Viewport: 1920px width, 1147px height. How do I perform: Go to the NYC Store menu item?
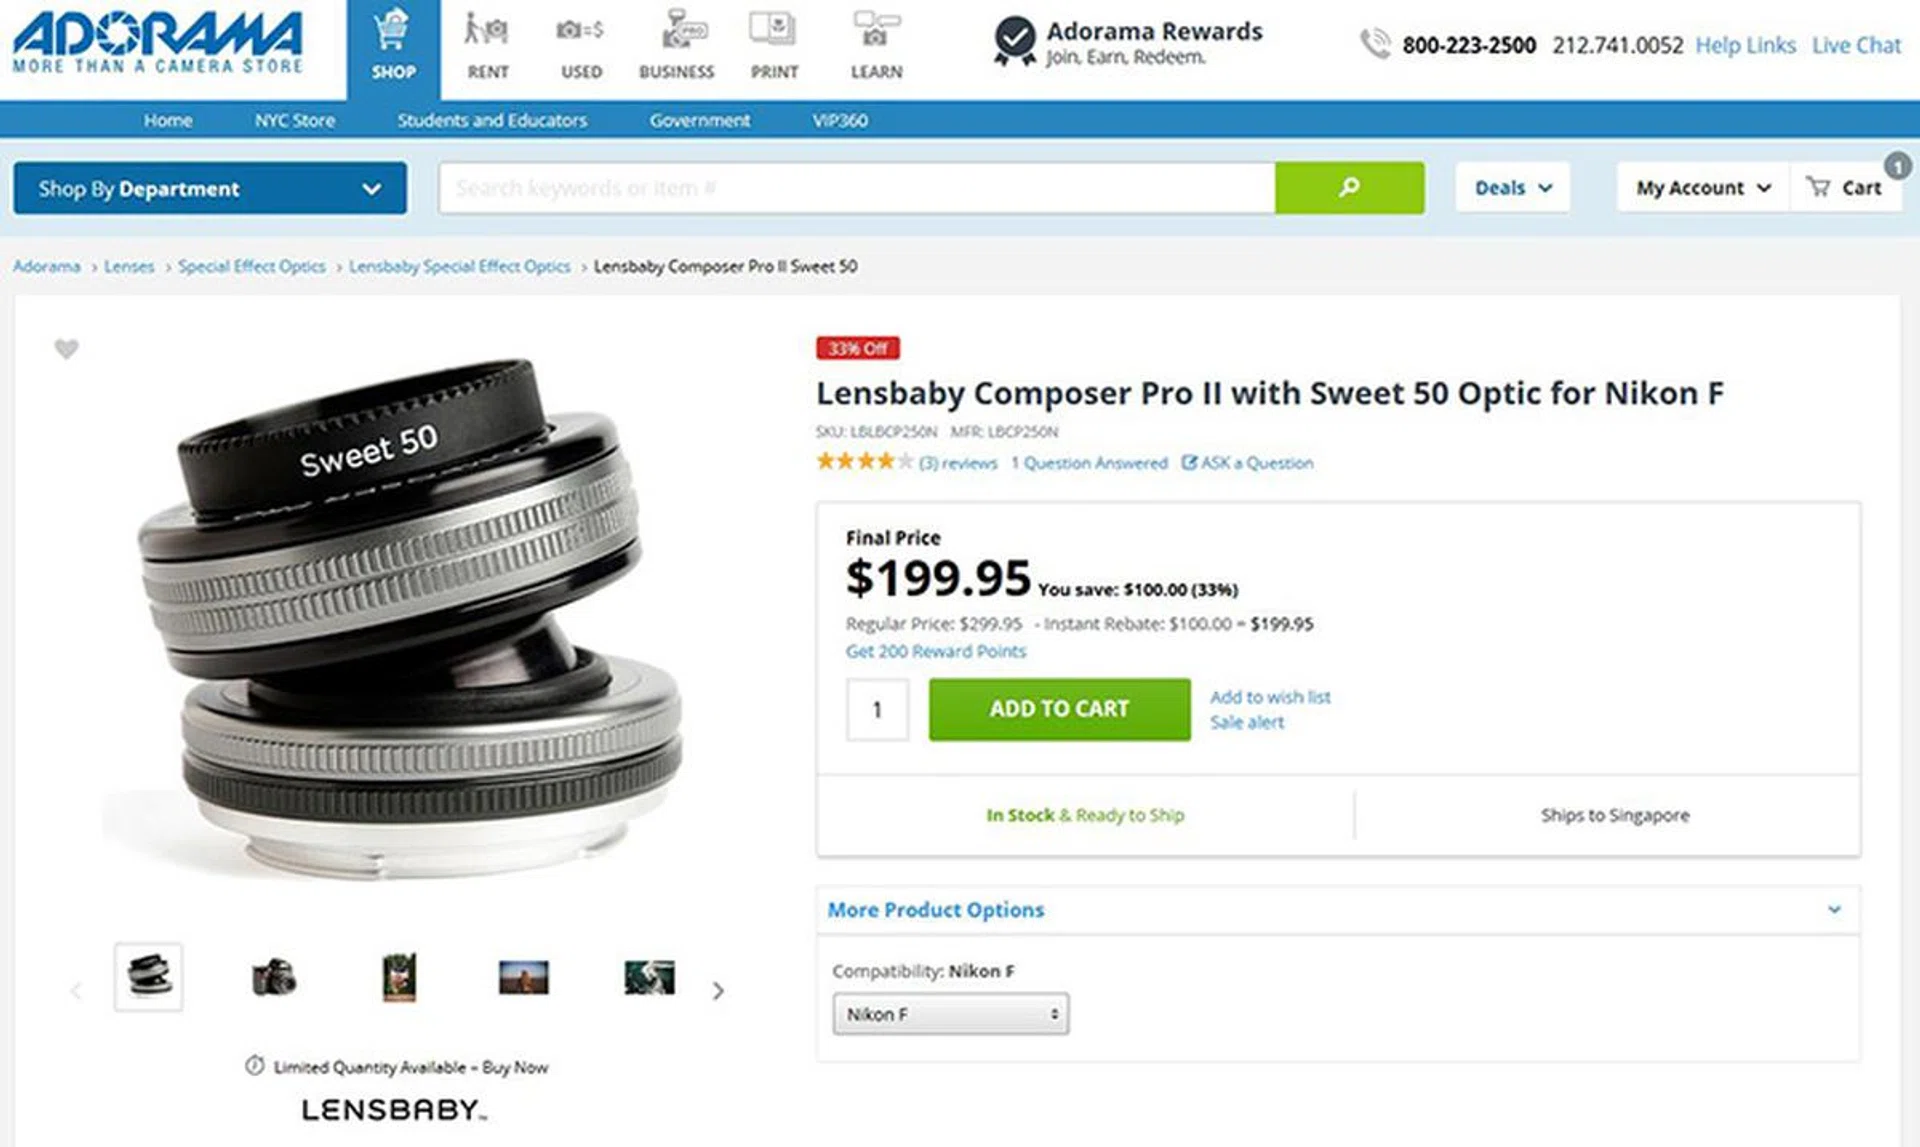pyautogui.click(x=294, y=120)
